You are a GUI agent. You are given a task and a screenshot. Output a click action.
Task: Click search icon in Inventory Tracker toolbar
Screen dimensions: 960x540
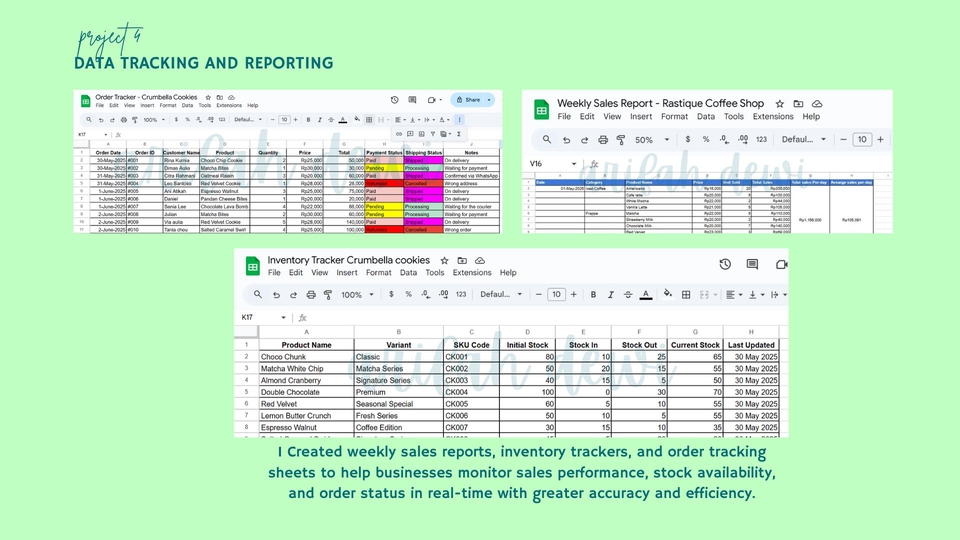point(258,294)
